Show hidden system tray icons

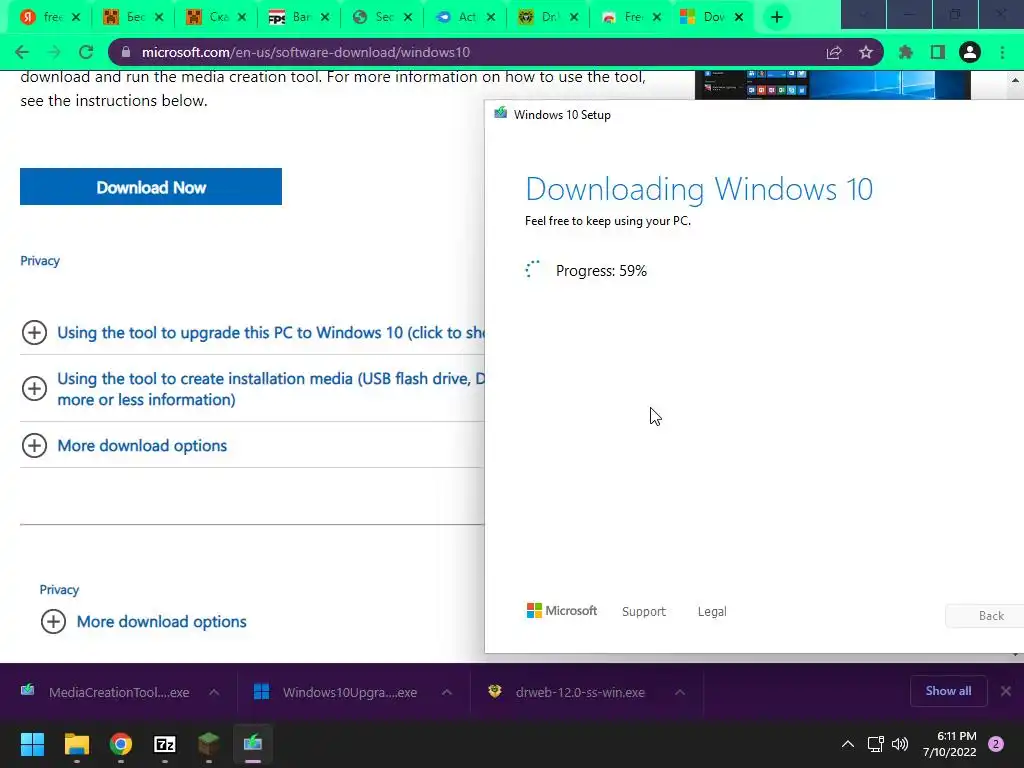click(x=848, y=744)
